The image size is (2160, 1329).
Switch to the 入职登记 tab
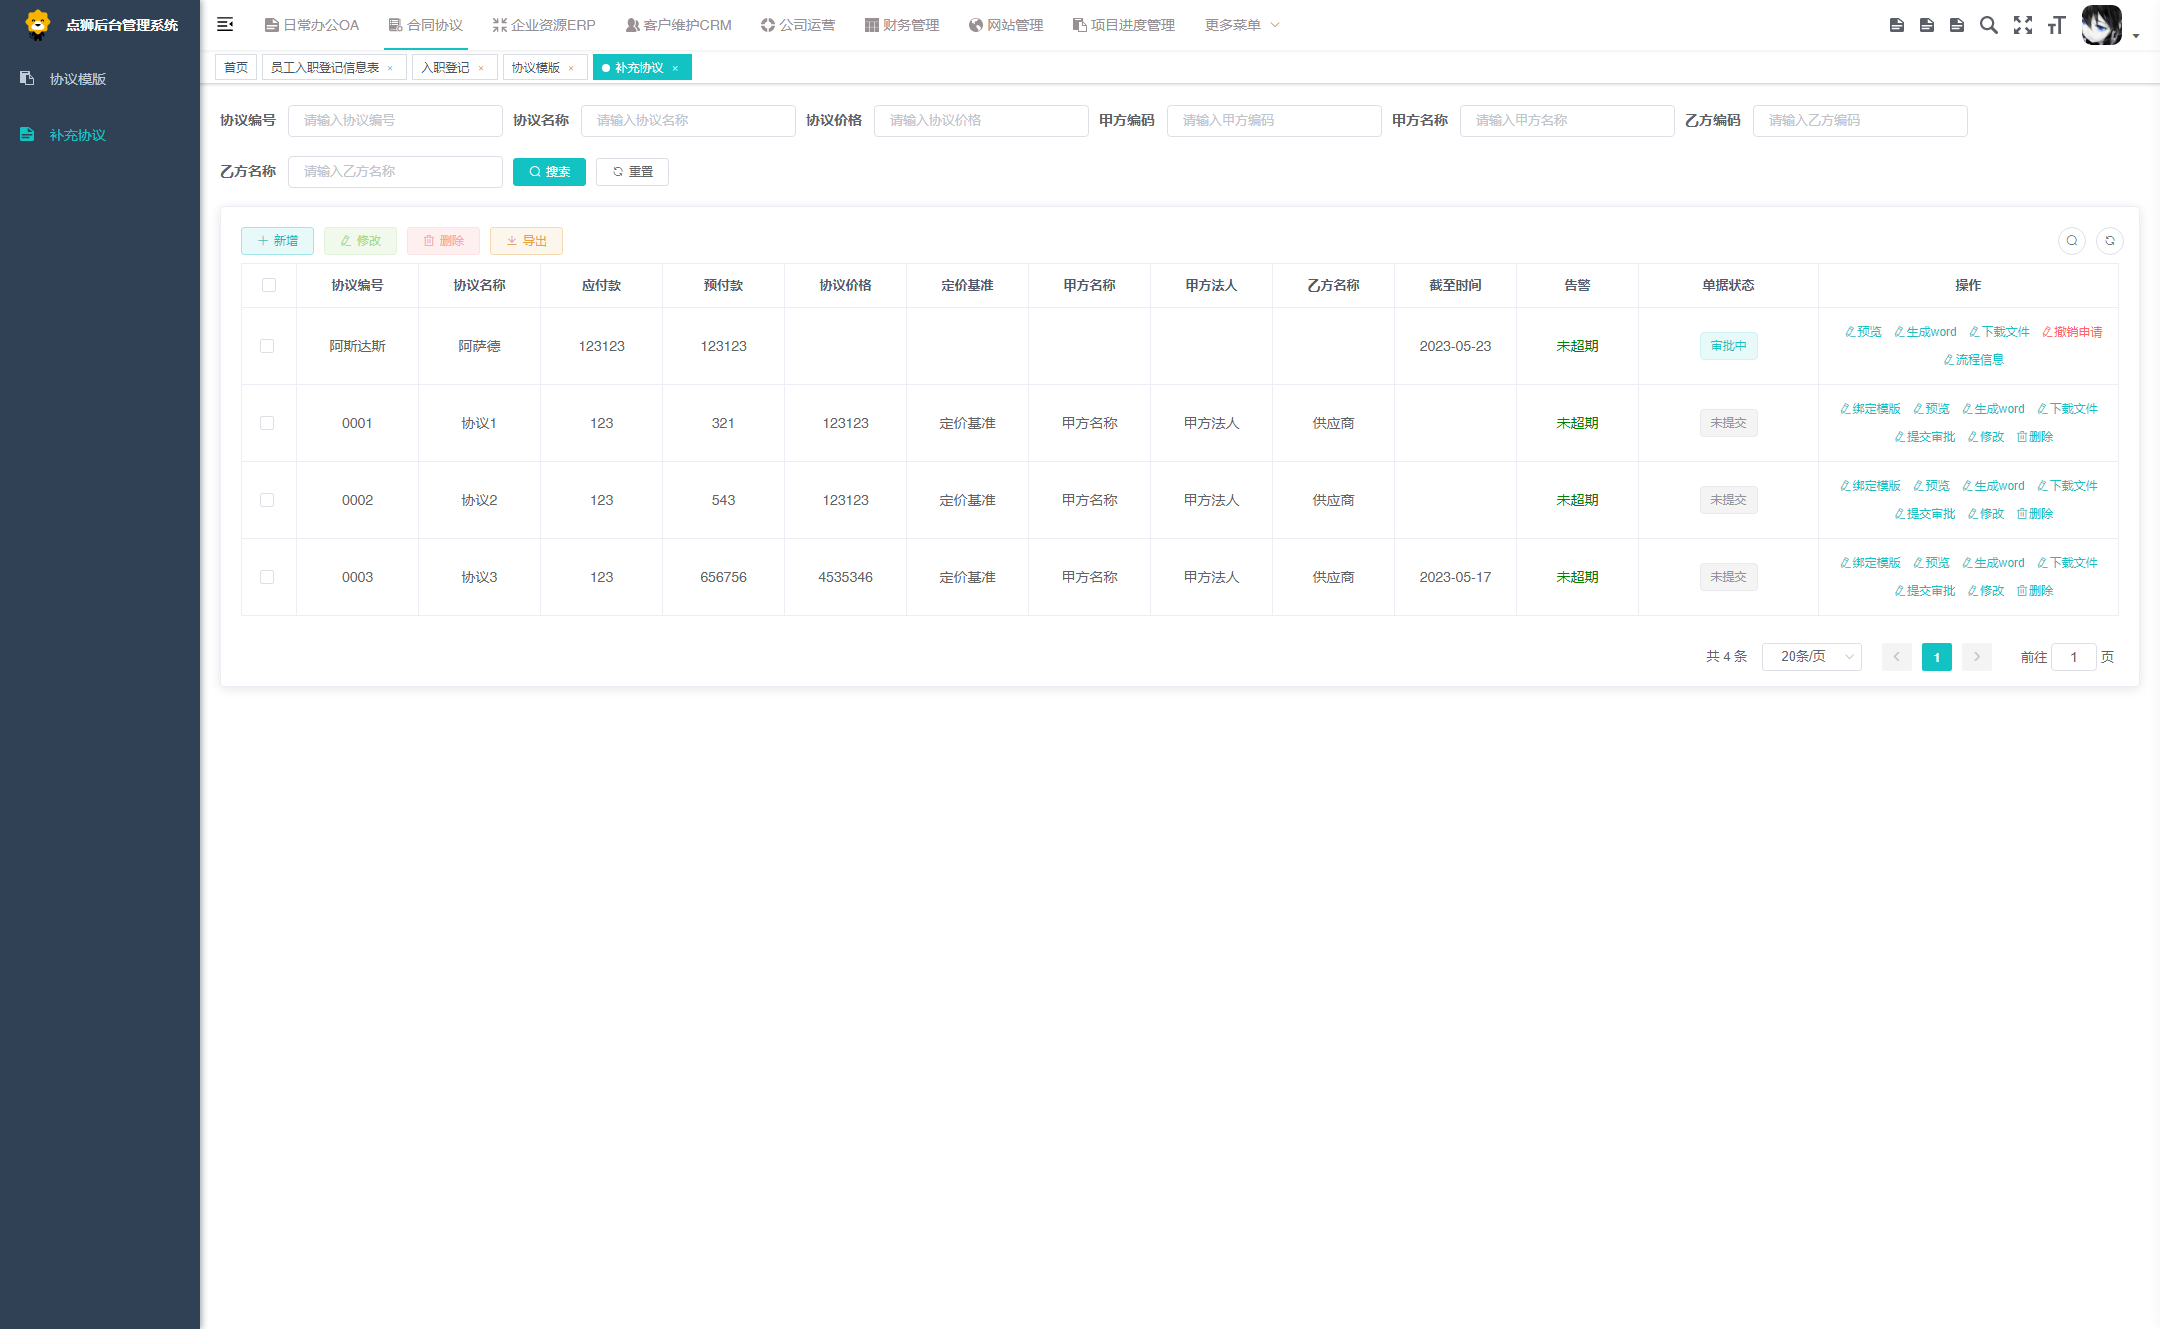(x=445, y=68)
